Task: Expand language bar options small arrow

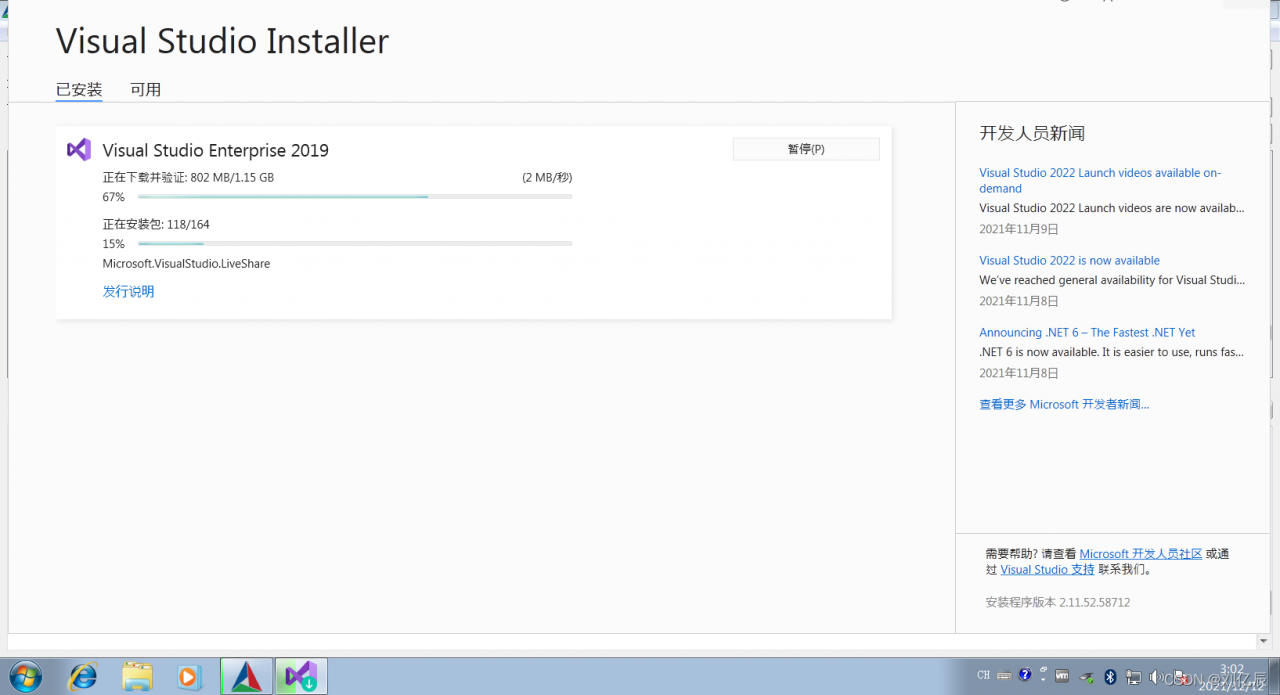Action: click(1043, 679)
